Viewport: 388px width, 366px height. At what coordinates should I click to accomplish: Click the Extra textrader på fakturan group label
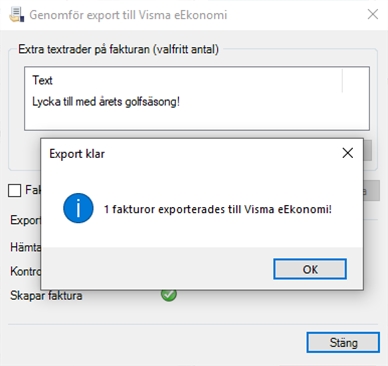click(x=118, y=49)
